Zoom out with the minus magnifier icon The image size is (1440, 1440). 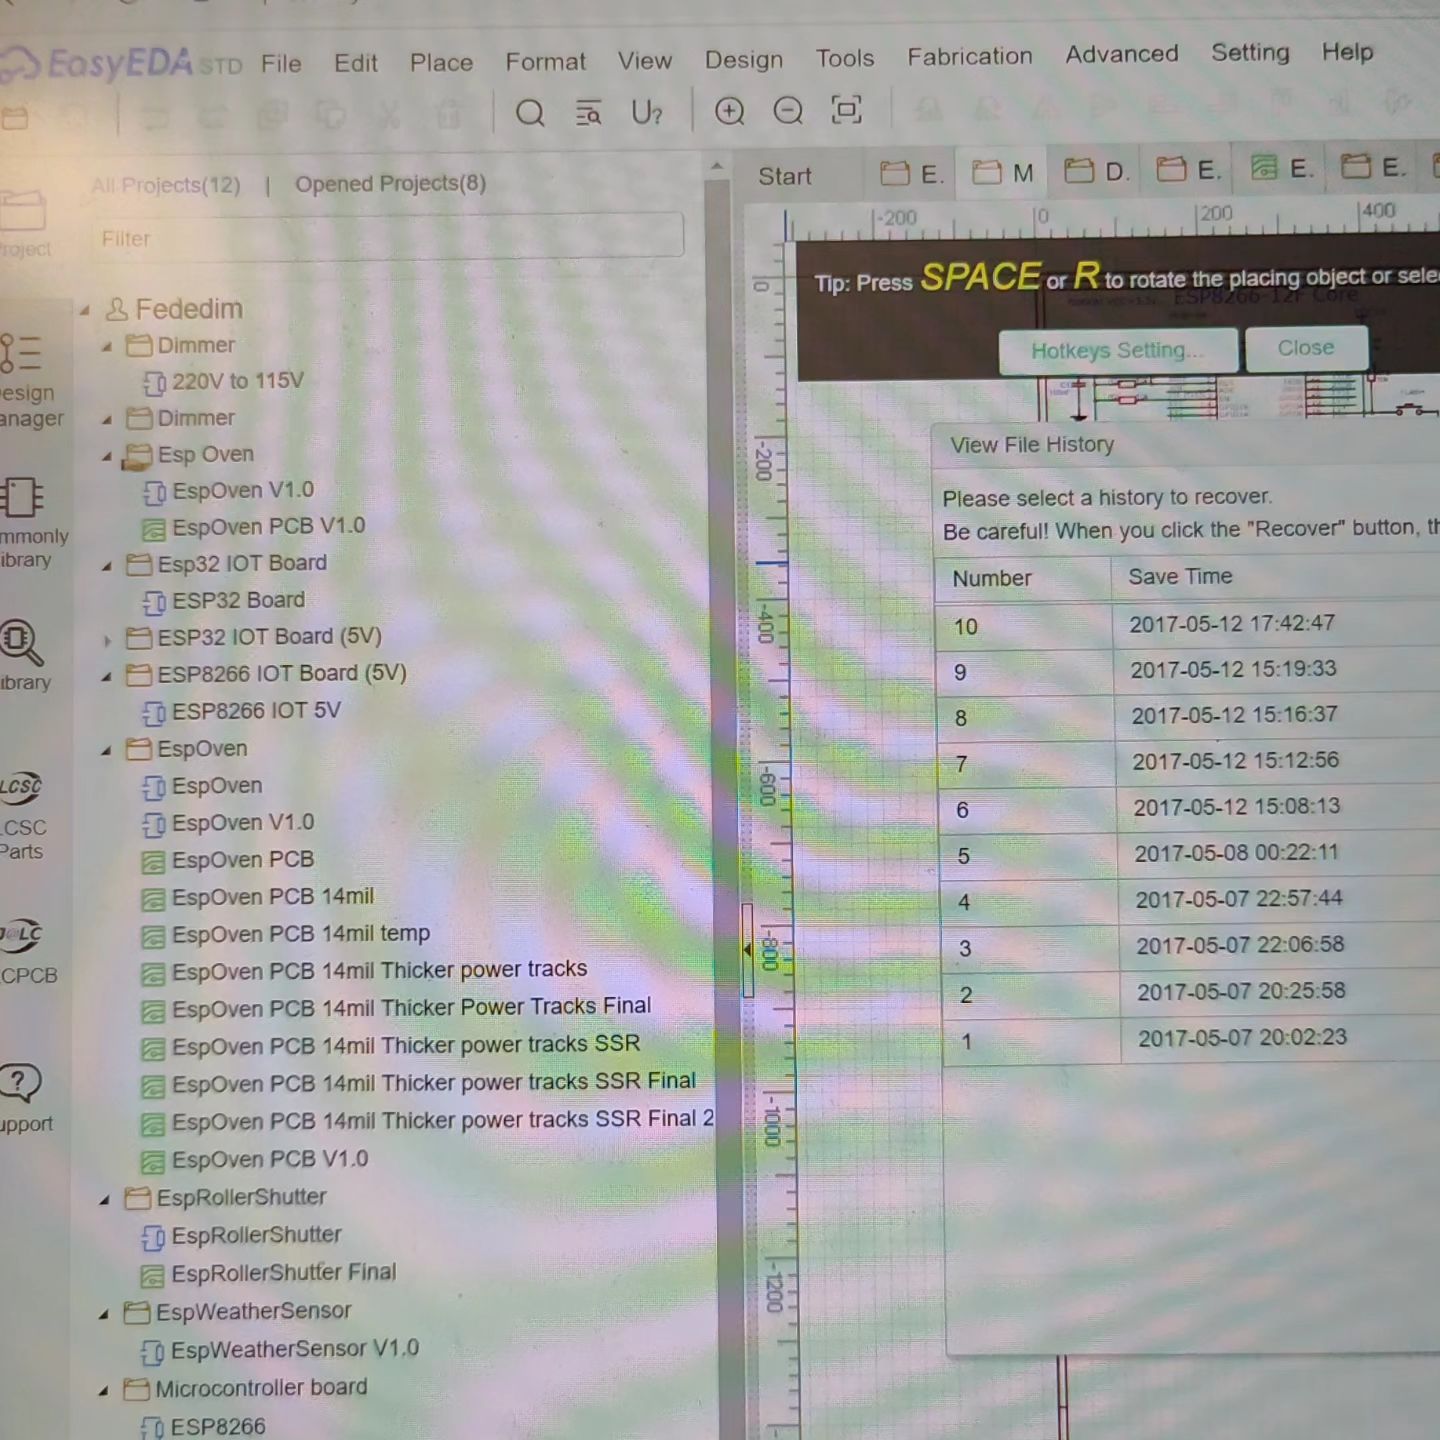[x=788, y=110]
